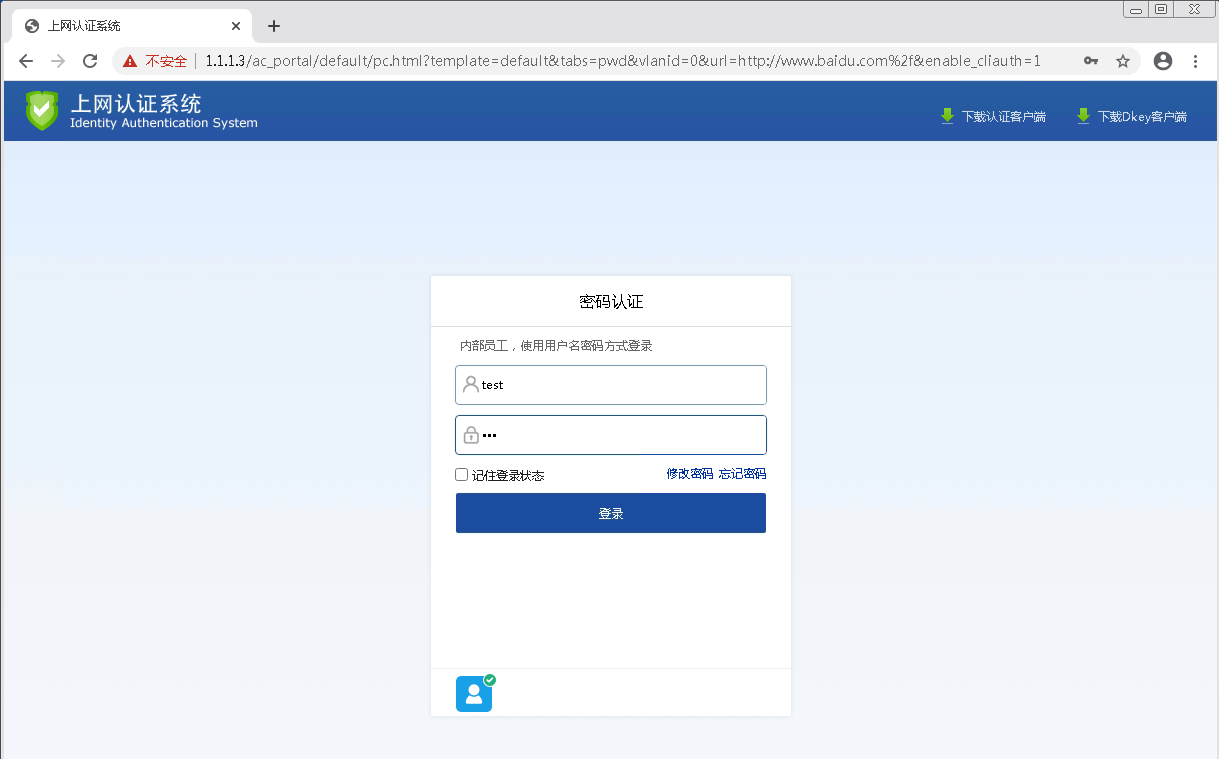Bookmark this page with star icon
Image resolution: width=1219 pixels, height=759 pixels.
(x=1123, y=61)
